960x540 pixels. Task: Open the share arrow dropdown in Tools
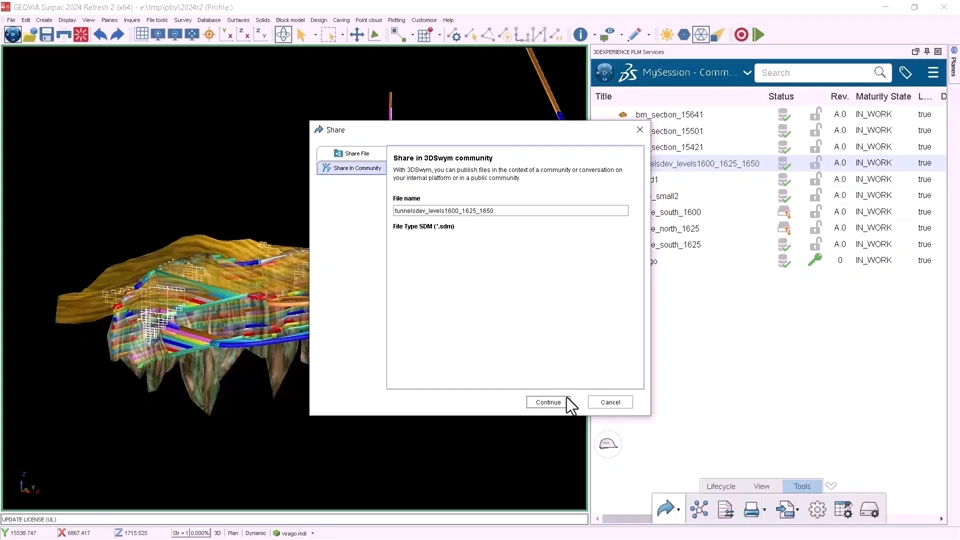click(x=679, y=511)
